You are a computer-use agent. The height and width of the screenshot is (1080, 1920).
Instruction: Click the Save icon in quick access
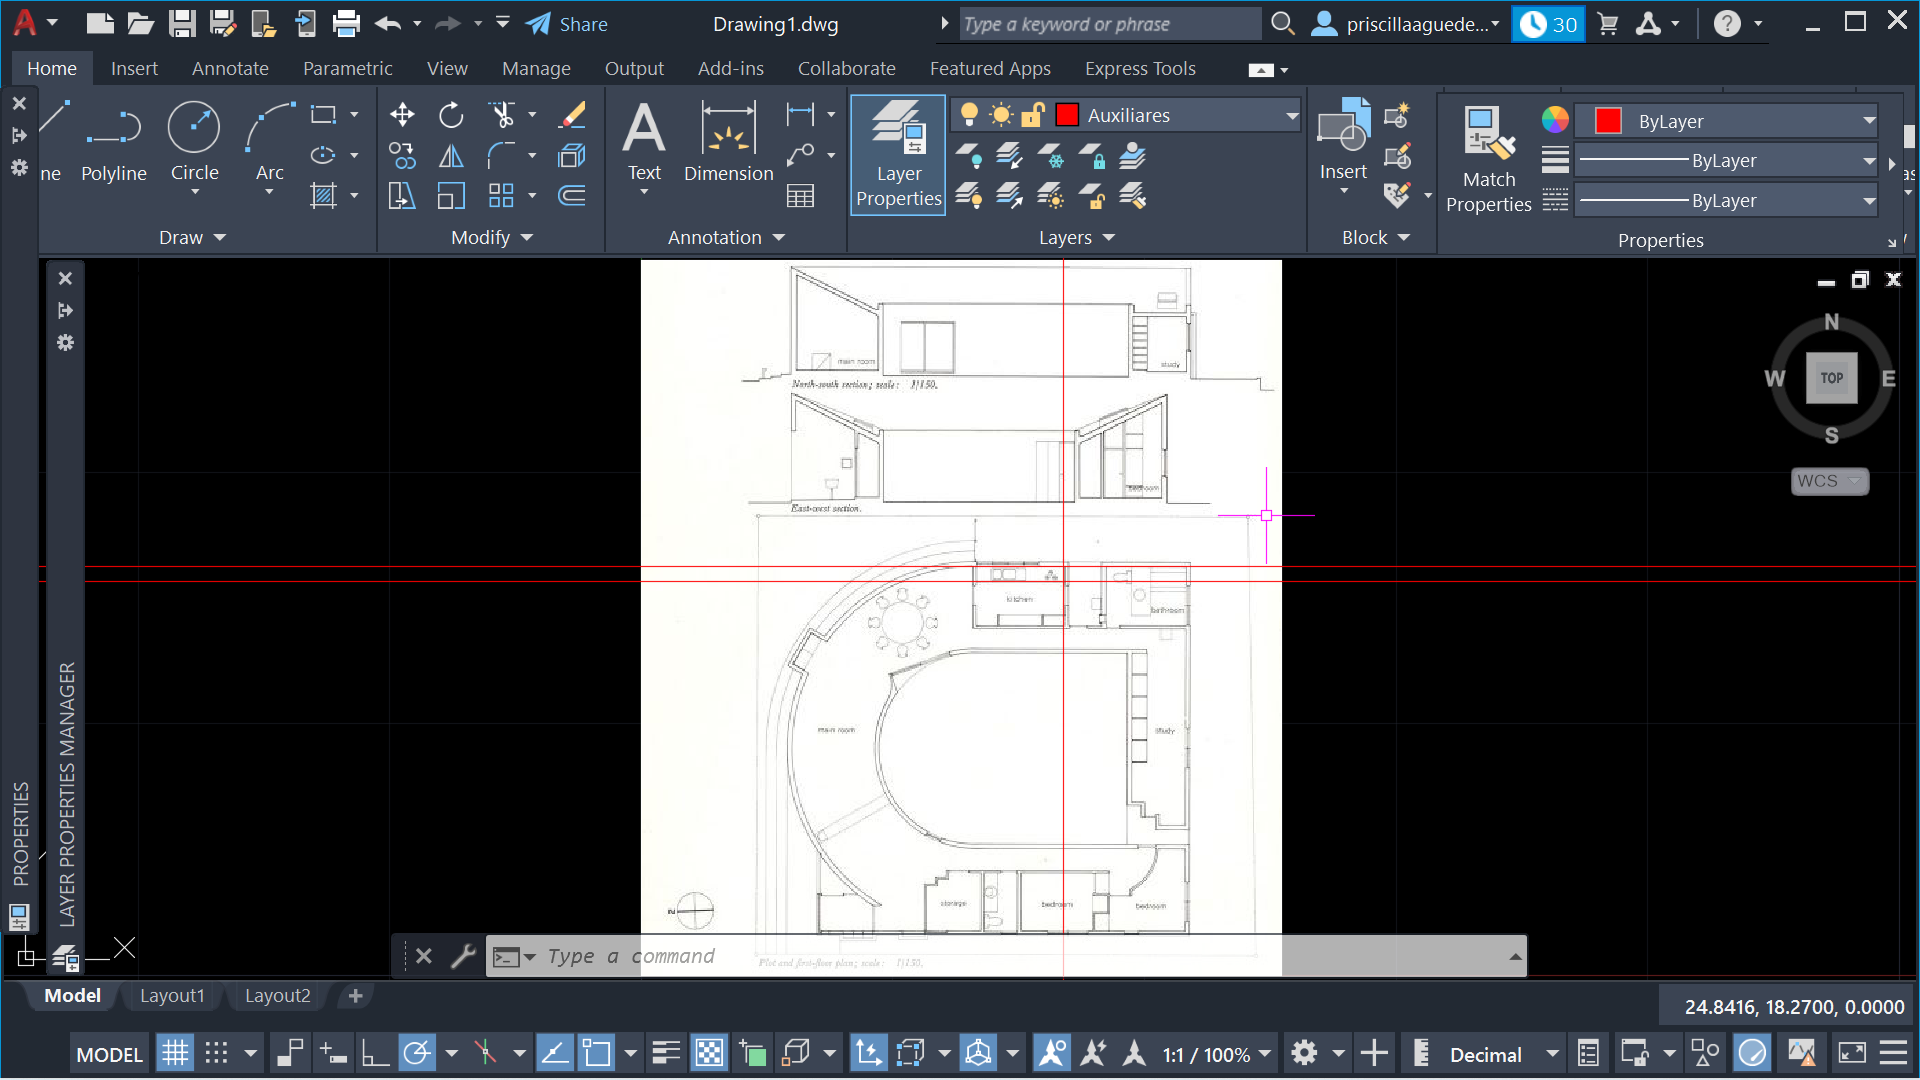click(181, 23)
